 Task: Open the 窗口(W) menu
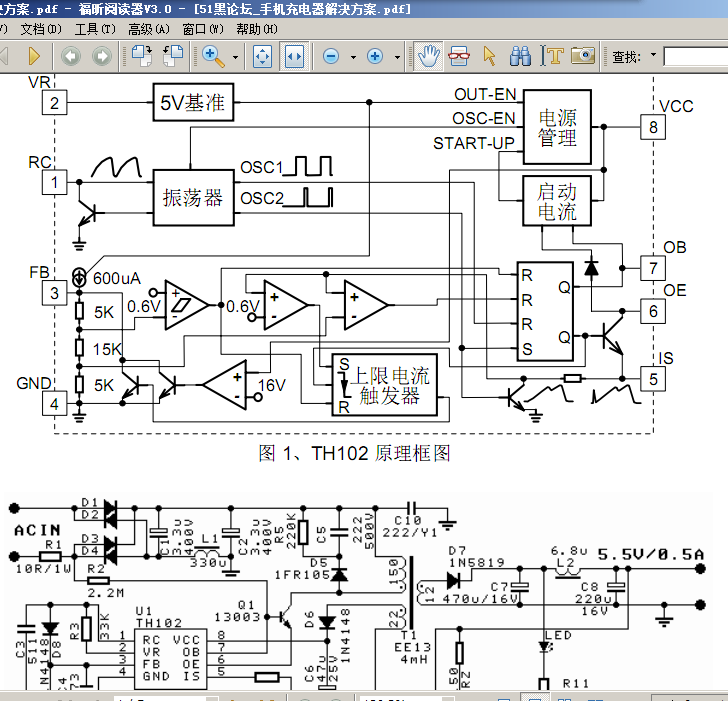(203, 29)
